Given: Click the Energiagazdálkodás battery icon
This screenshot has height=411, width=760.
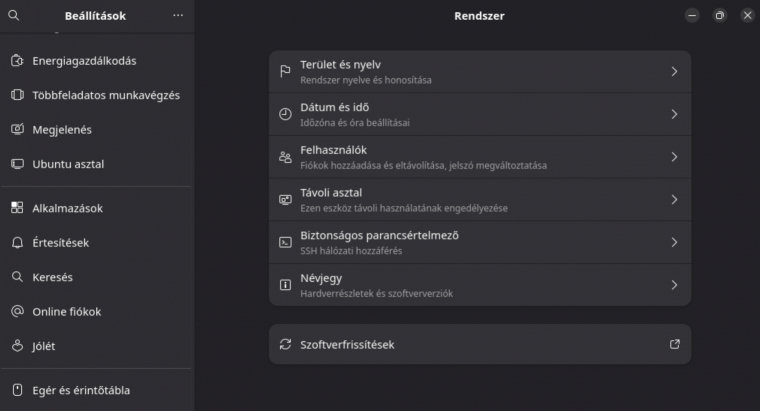Looking at the screenshot, I should 17,61.
